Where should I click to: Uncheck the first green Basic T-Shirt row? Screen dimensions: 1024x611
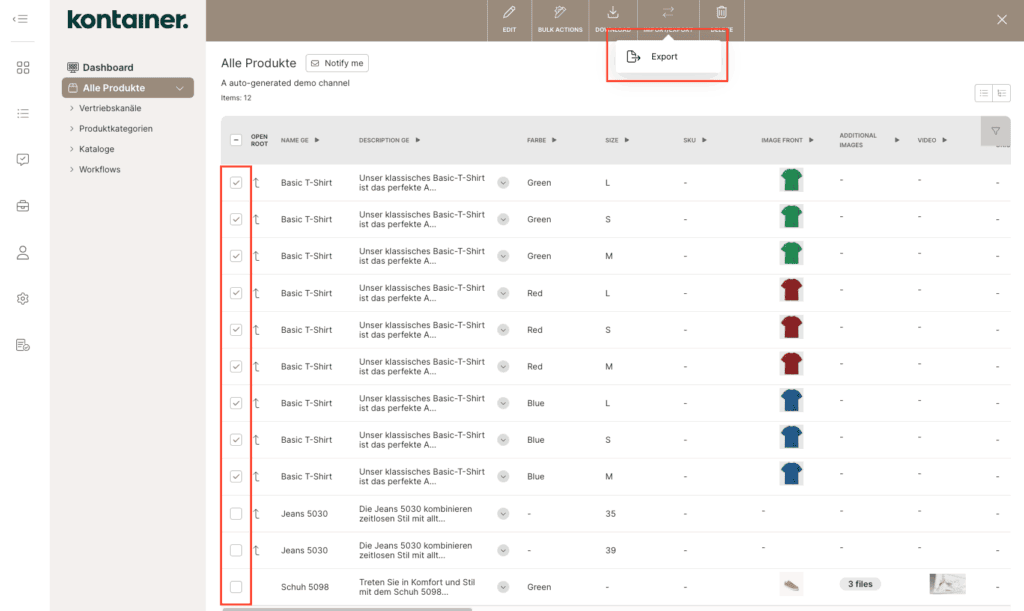tap(236, 183)
